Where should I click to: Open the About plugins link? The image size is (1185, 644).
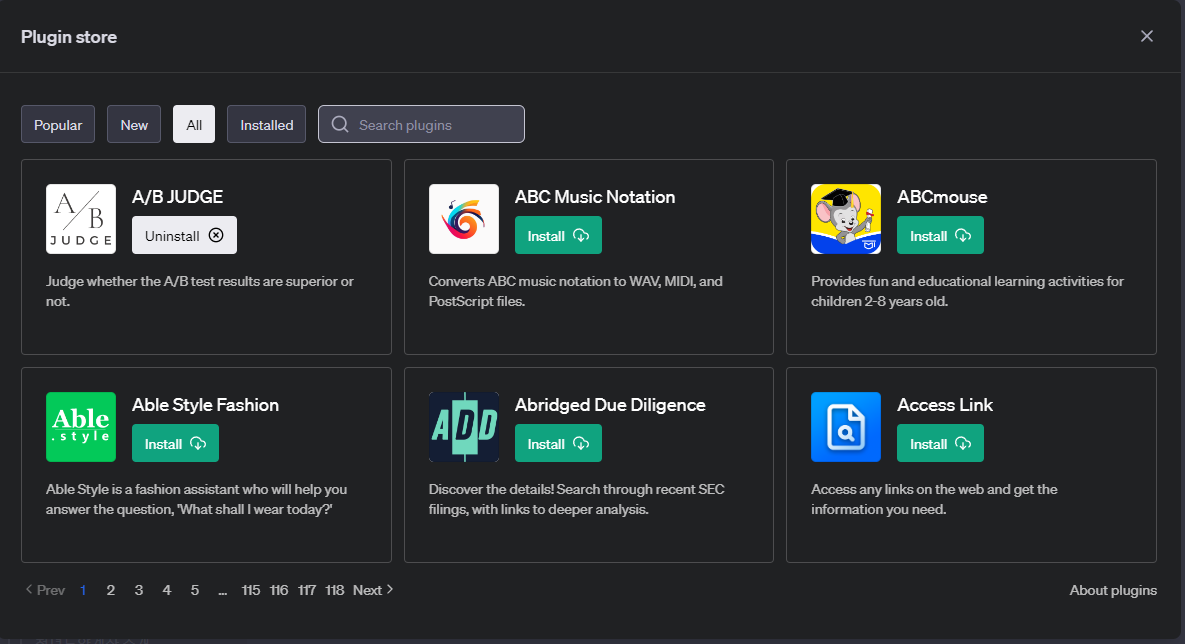coord(1113,590)
